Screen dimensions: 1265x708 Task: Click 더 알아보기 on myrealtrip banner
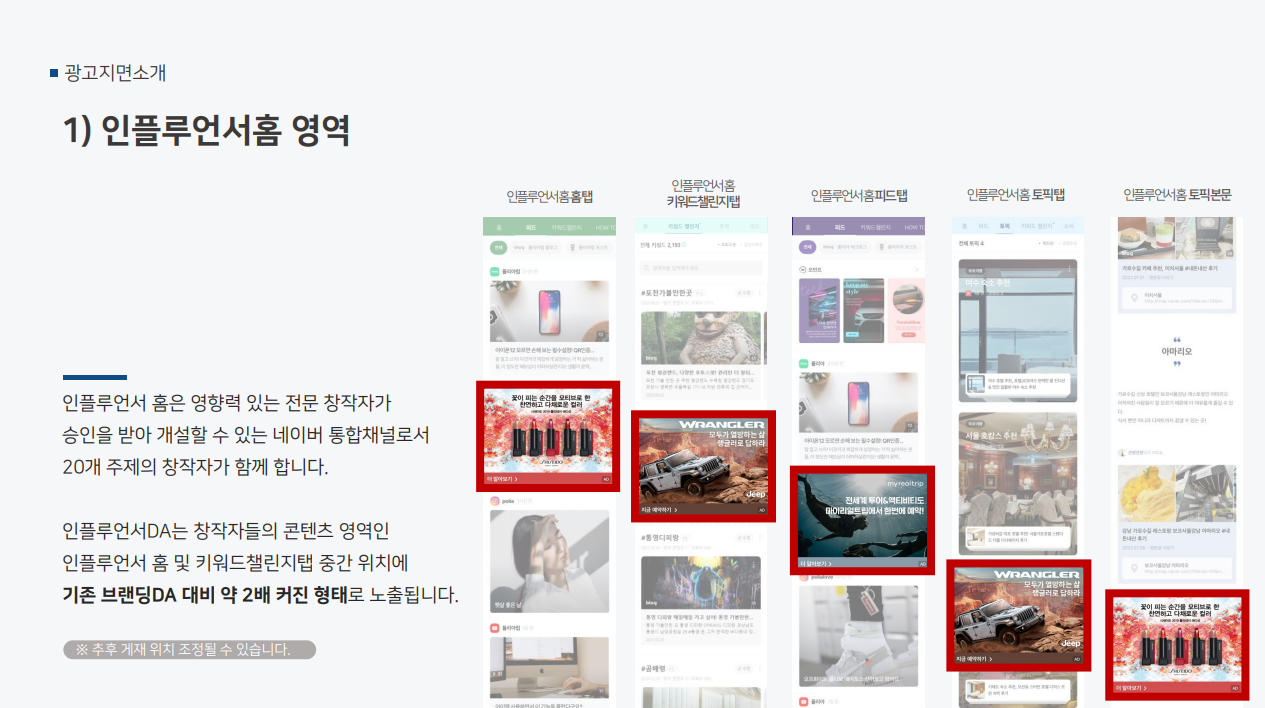click(818, 563)
